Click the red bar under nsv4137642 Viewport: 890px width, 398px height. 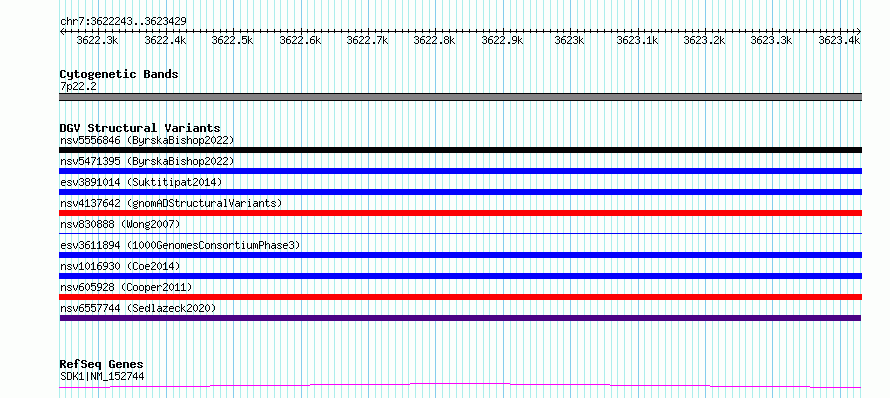pos(460,213)
